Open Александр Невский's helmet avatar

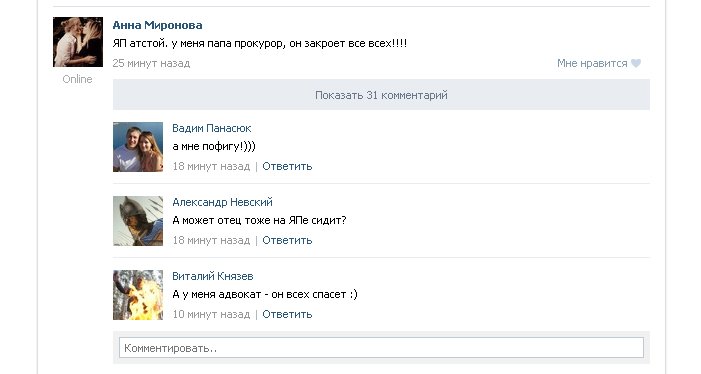click(x=138, y=221)
